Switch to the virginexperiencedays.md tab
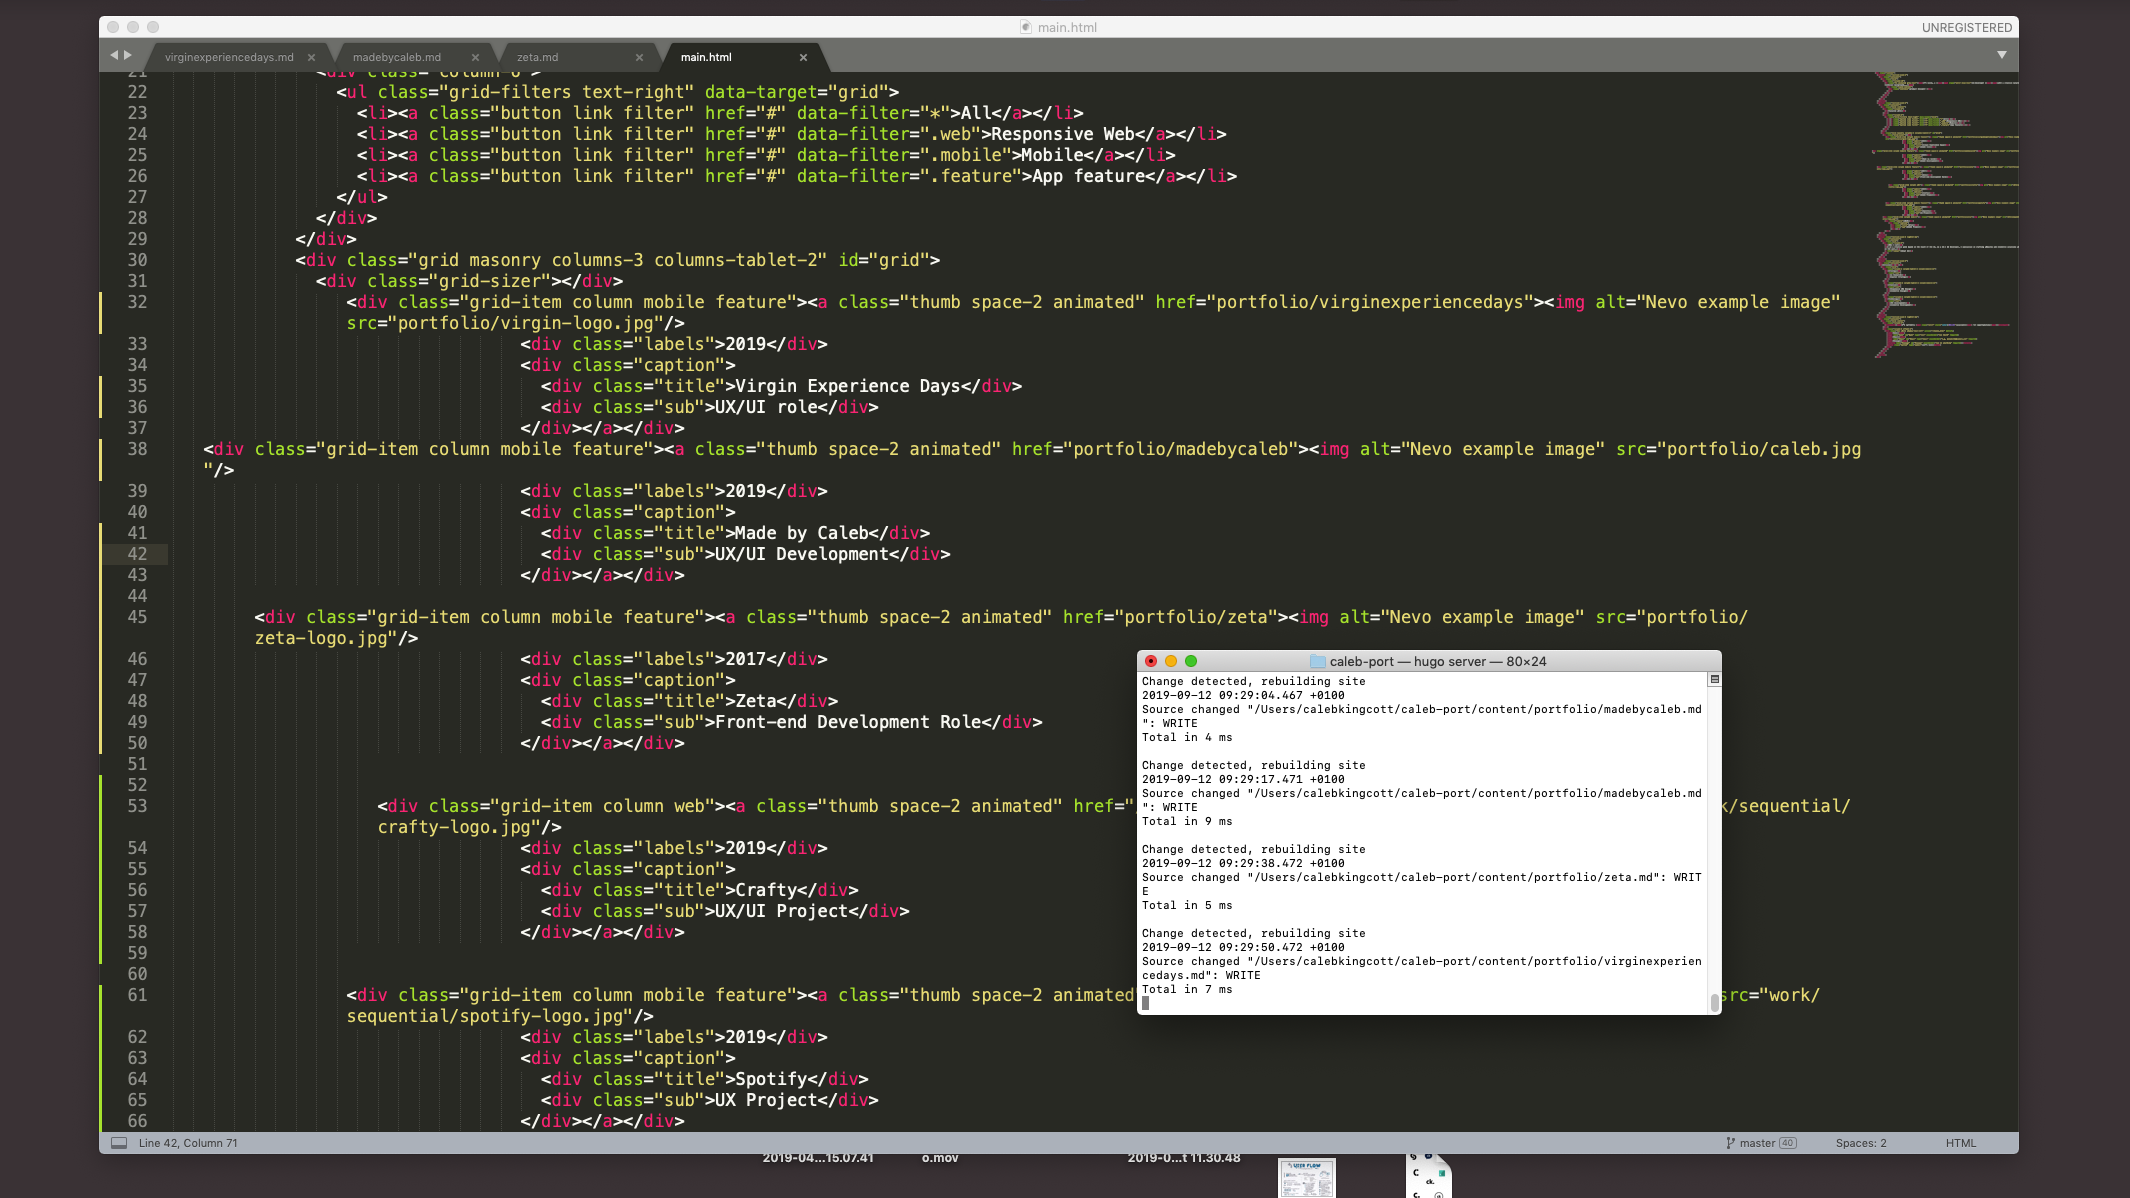The image size is (2130, 1198). [229, 58]
